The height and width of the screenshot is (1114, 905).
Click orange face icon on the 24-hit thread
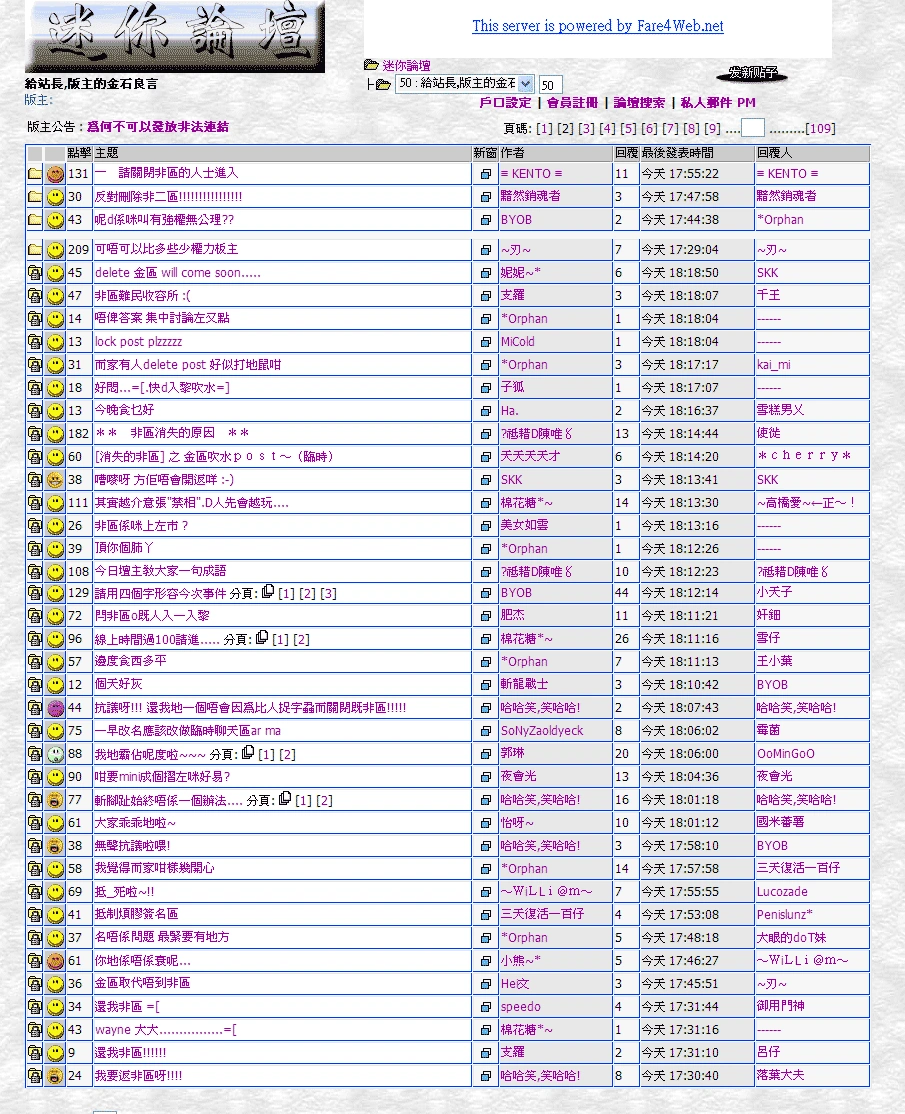click(55, 1076)
